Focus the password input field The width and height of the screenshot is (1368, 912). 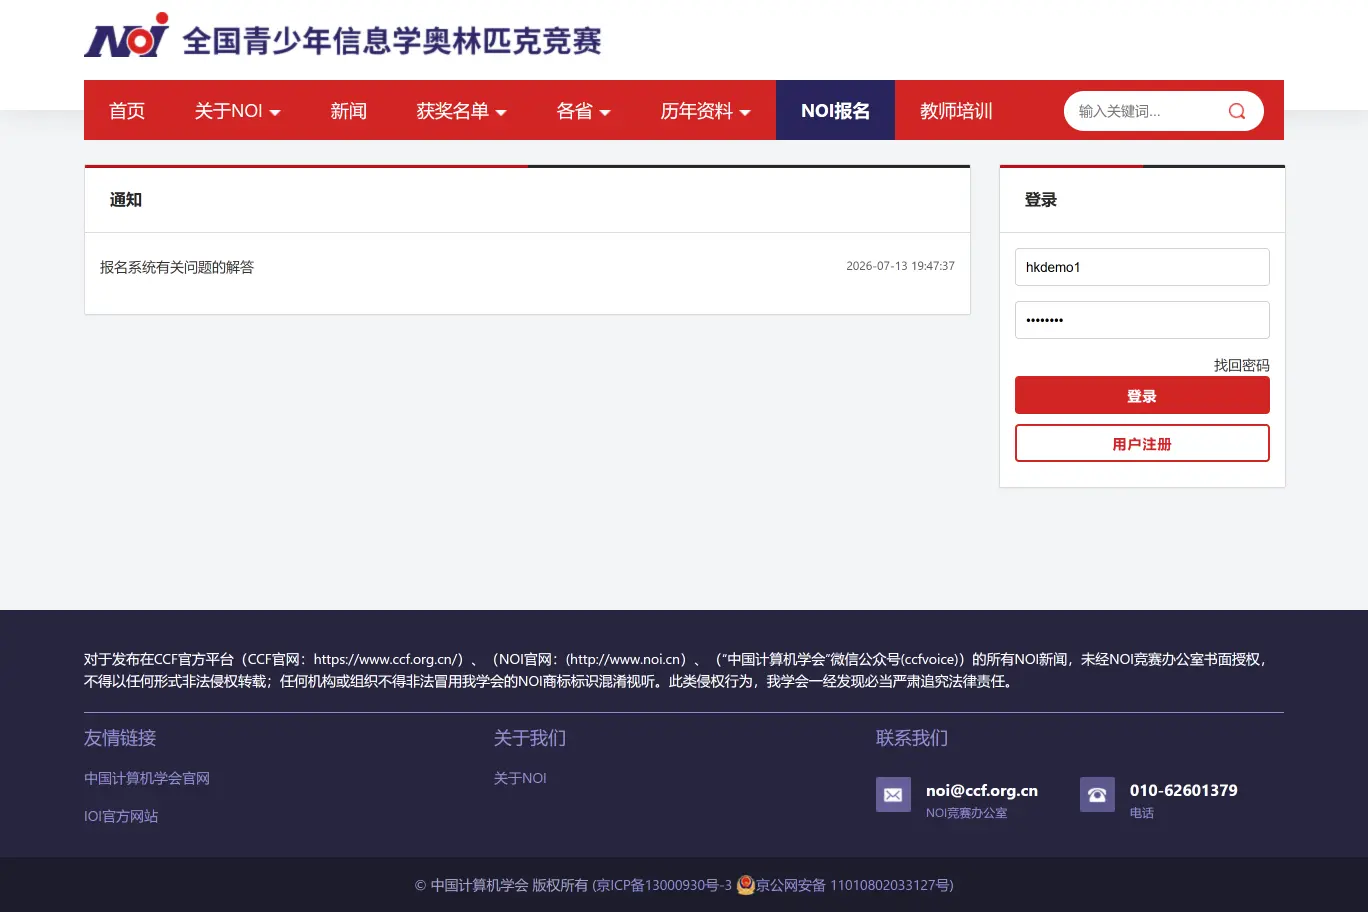(1142, 320)
